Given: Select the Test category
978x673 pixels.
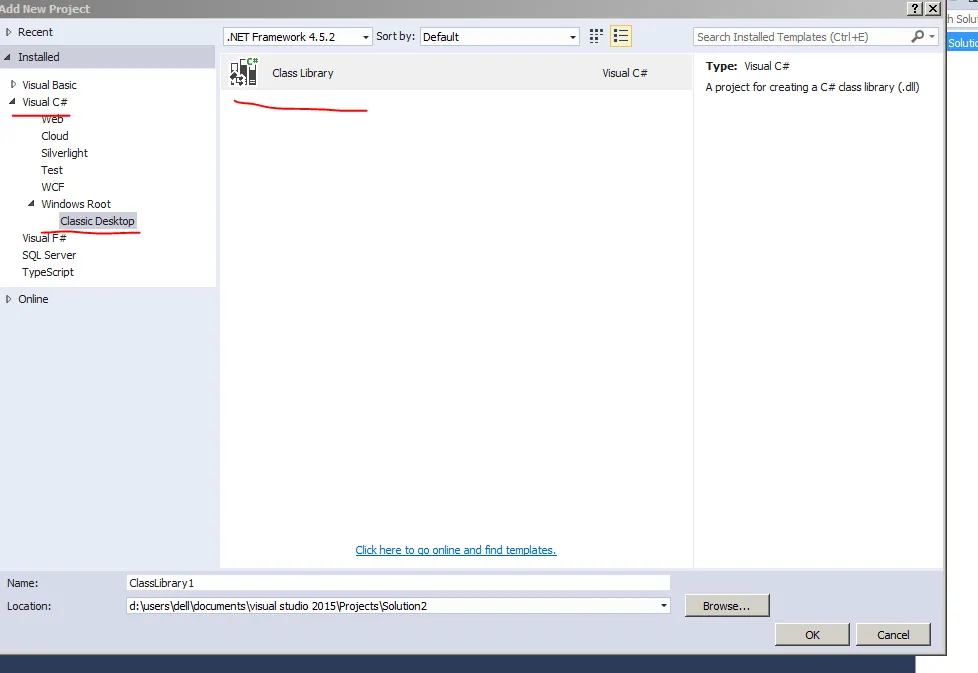Looking at the screenshot, I should (x=52, y=170).
